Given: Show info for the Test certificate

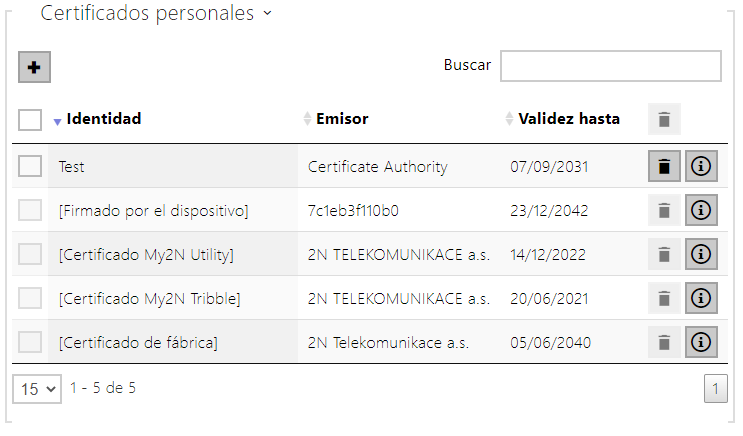Looking at the screenshot, I should click(x=701, y=166).
